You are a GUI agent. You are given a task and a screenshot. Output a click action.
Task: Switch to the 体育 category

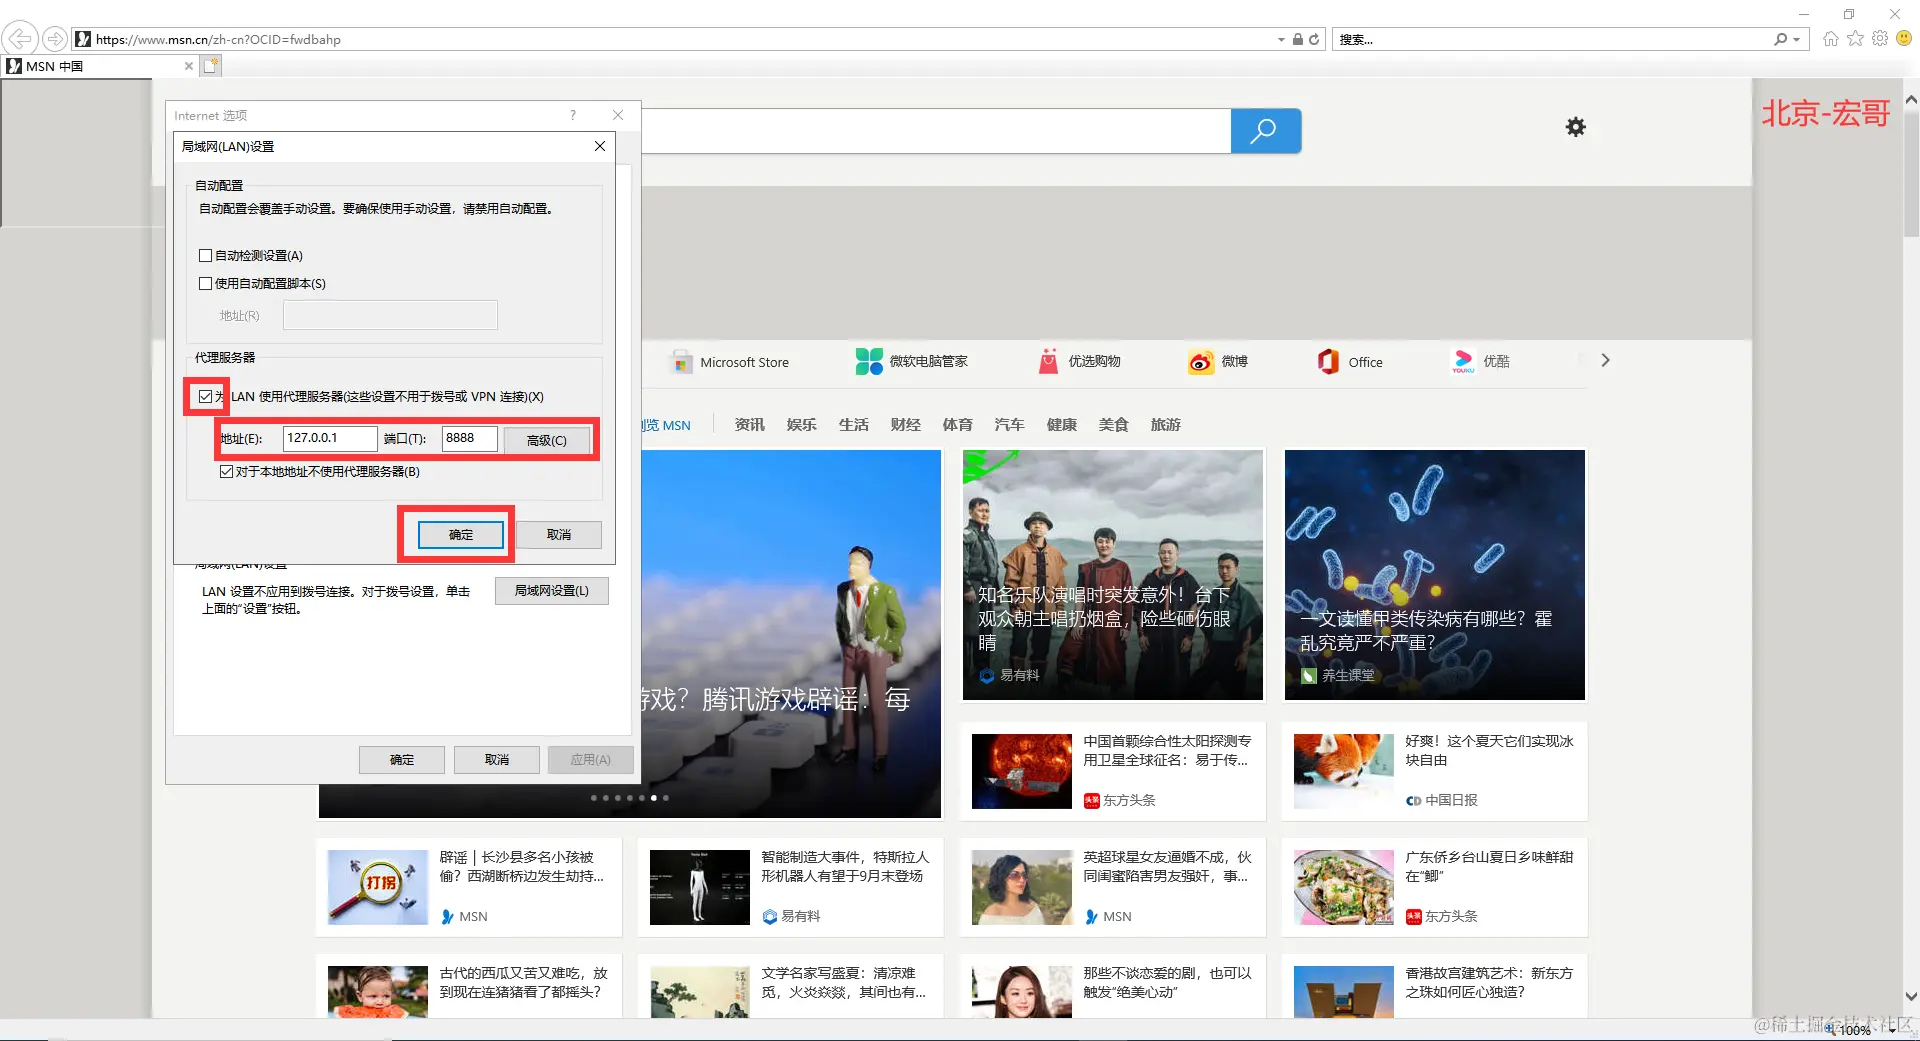tap(958, 425)
